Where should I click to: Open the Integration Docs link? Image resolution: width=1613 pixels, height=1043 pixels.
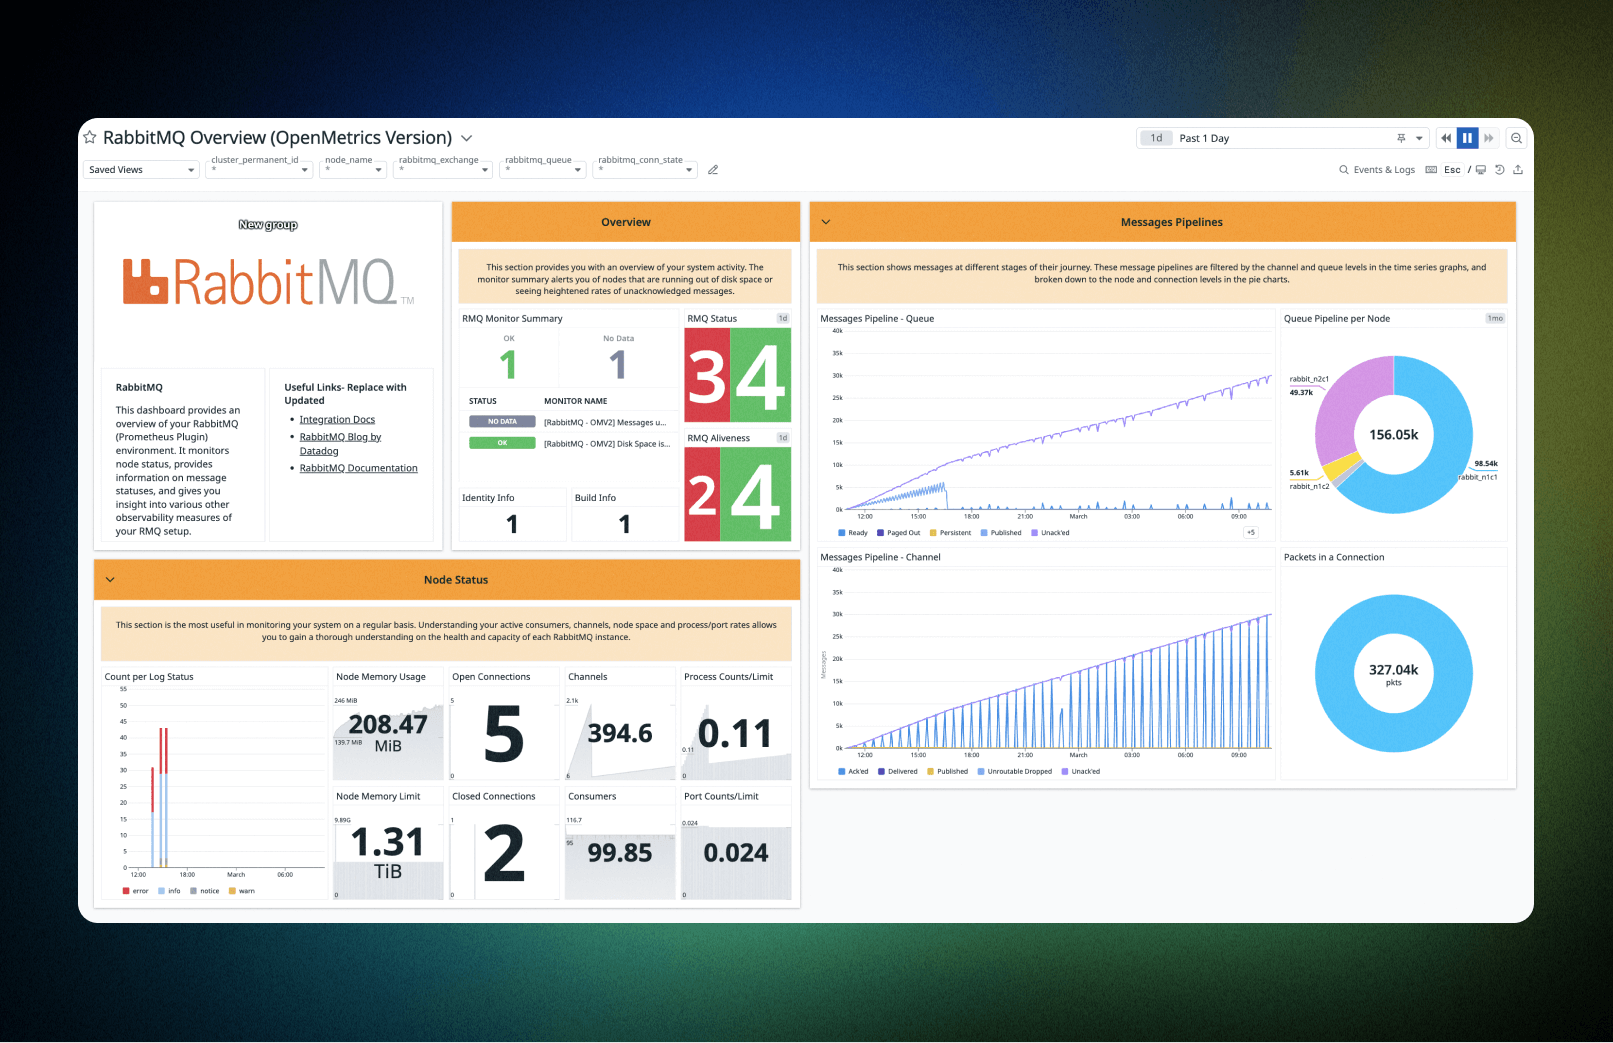pyautogui.click(x=337, y=420)
